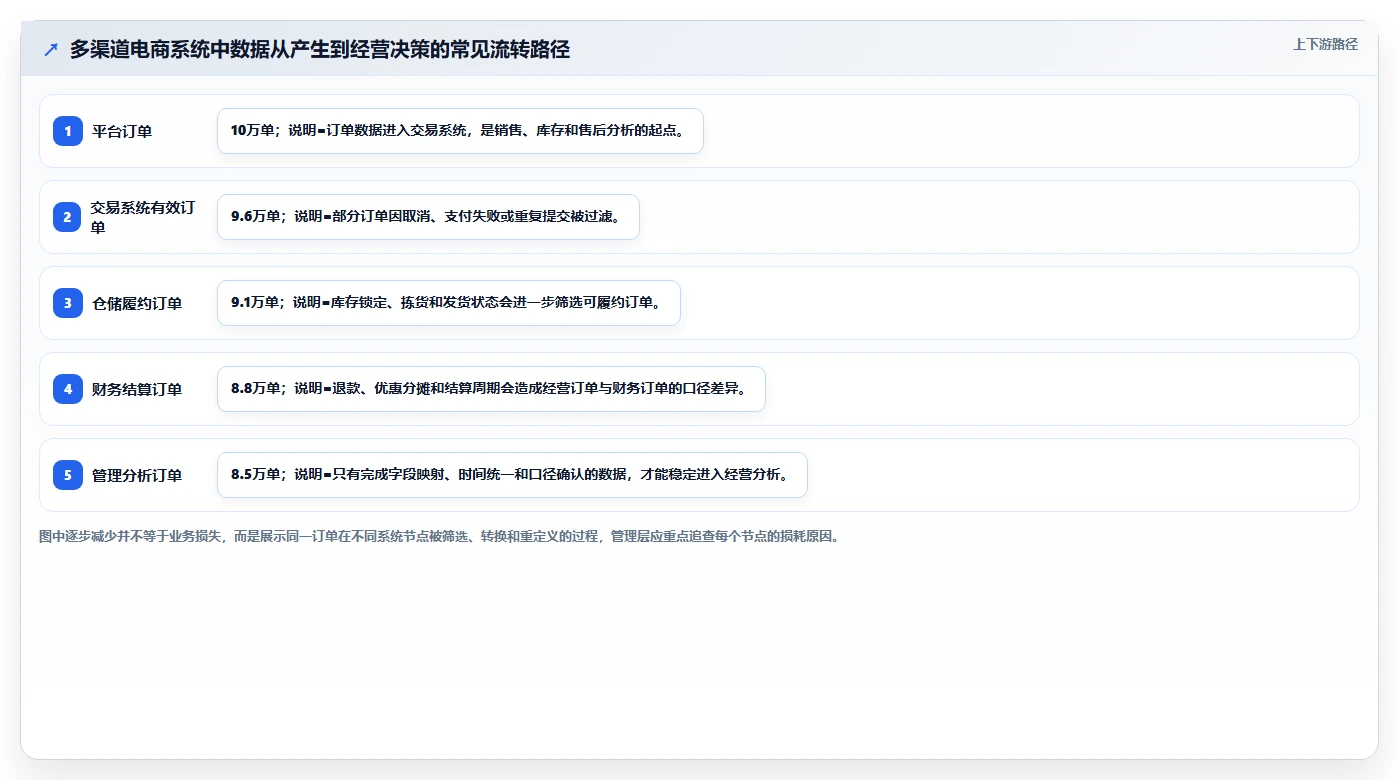Screen dimensions: 1399x780
Task: Click the arrow icon beside the title
Action: 50,50
